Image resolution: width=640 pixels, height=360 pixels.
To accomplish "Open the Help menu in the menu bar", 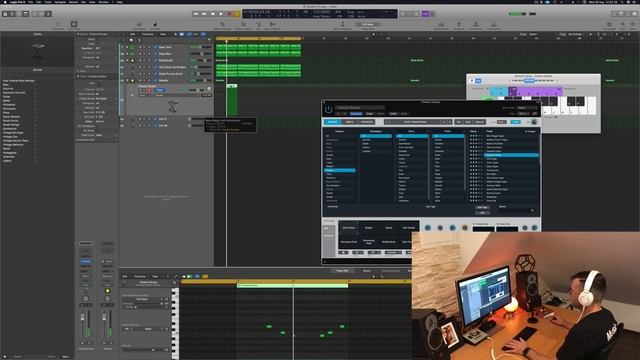I will tap(120, 2).
